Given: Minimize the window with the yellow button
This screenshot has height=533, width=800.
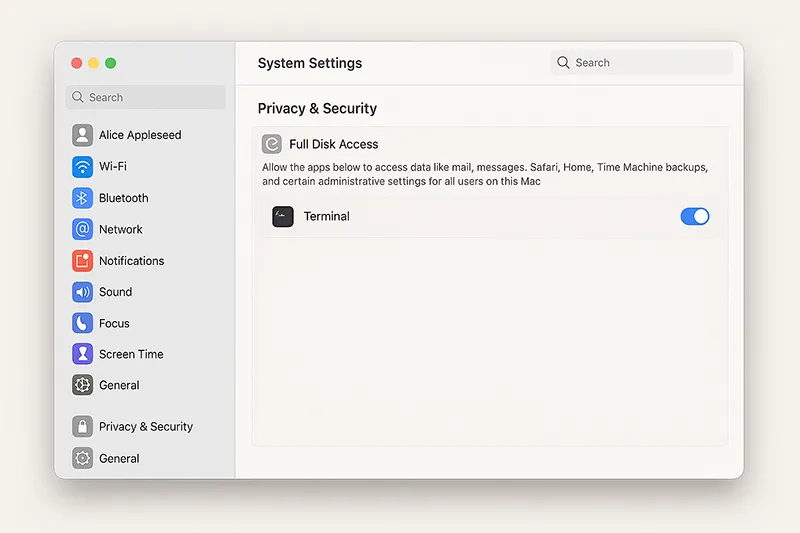Looking at the screenshot, I should pyautogui.click(x=94, y=63).
